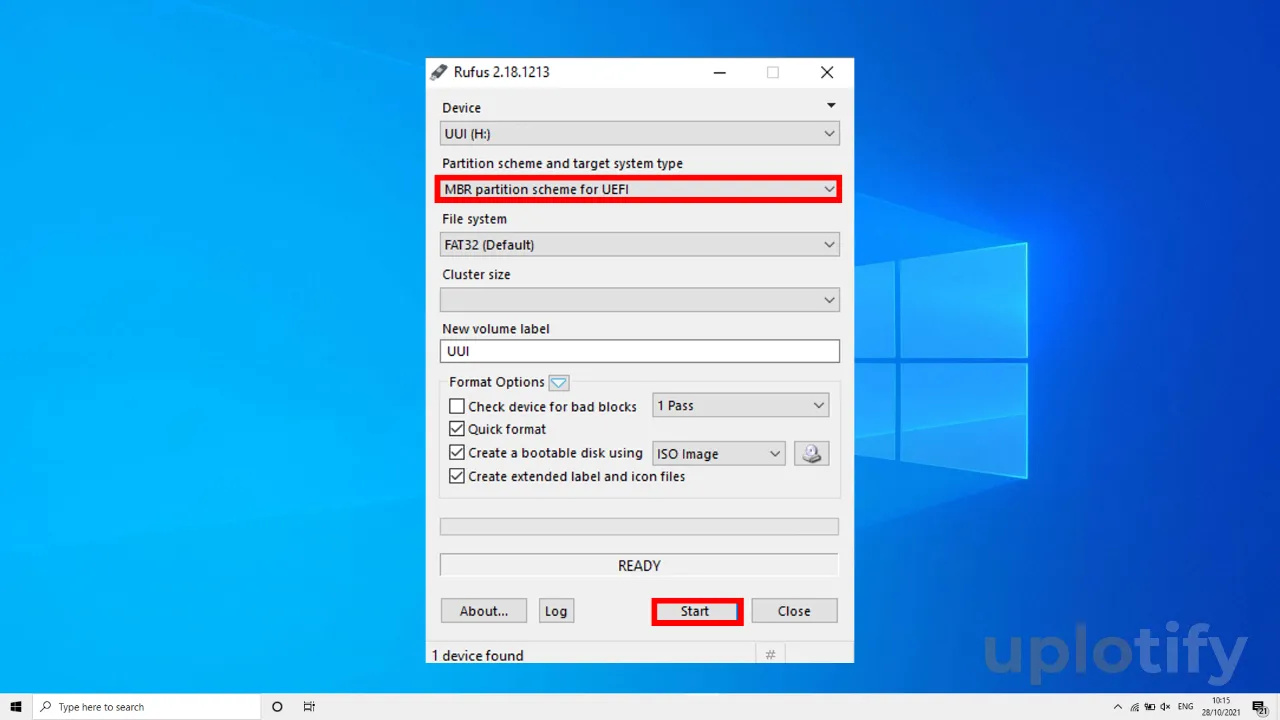Click the 'Partition scheme and target system type' label
This screenshot has height=720, width=1280.
tap(563, 163)
